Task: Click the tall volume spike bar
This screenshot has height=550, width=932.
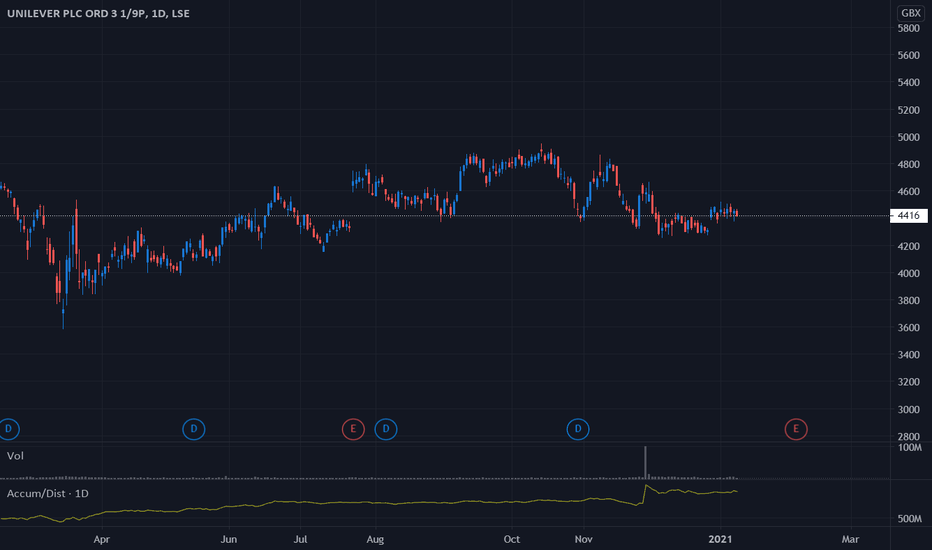Action: pos(646,462)
